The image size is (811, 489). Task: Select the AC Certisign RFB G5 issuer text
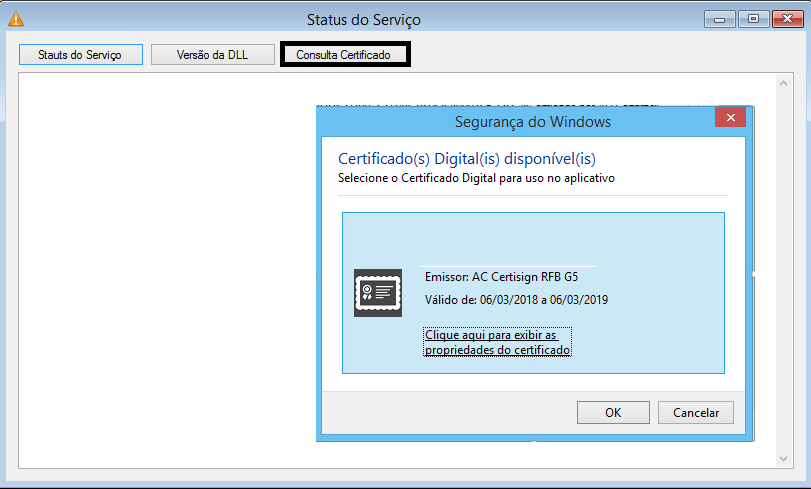[502, 277]
